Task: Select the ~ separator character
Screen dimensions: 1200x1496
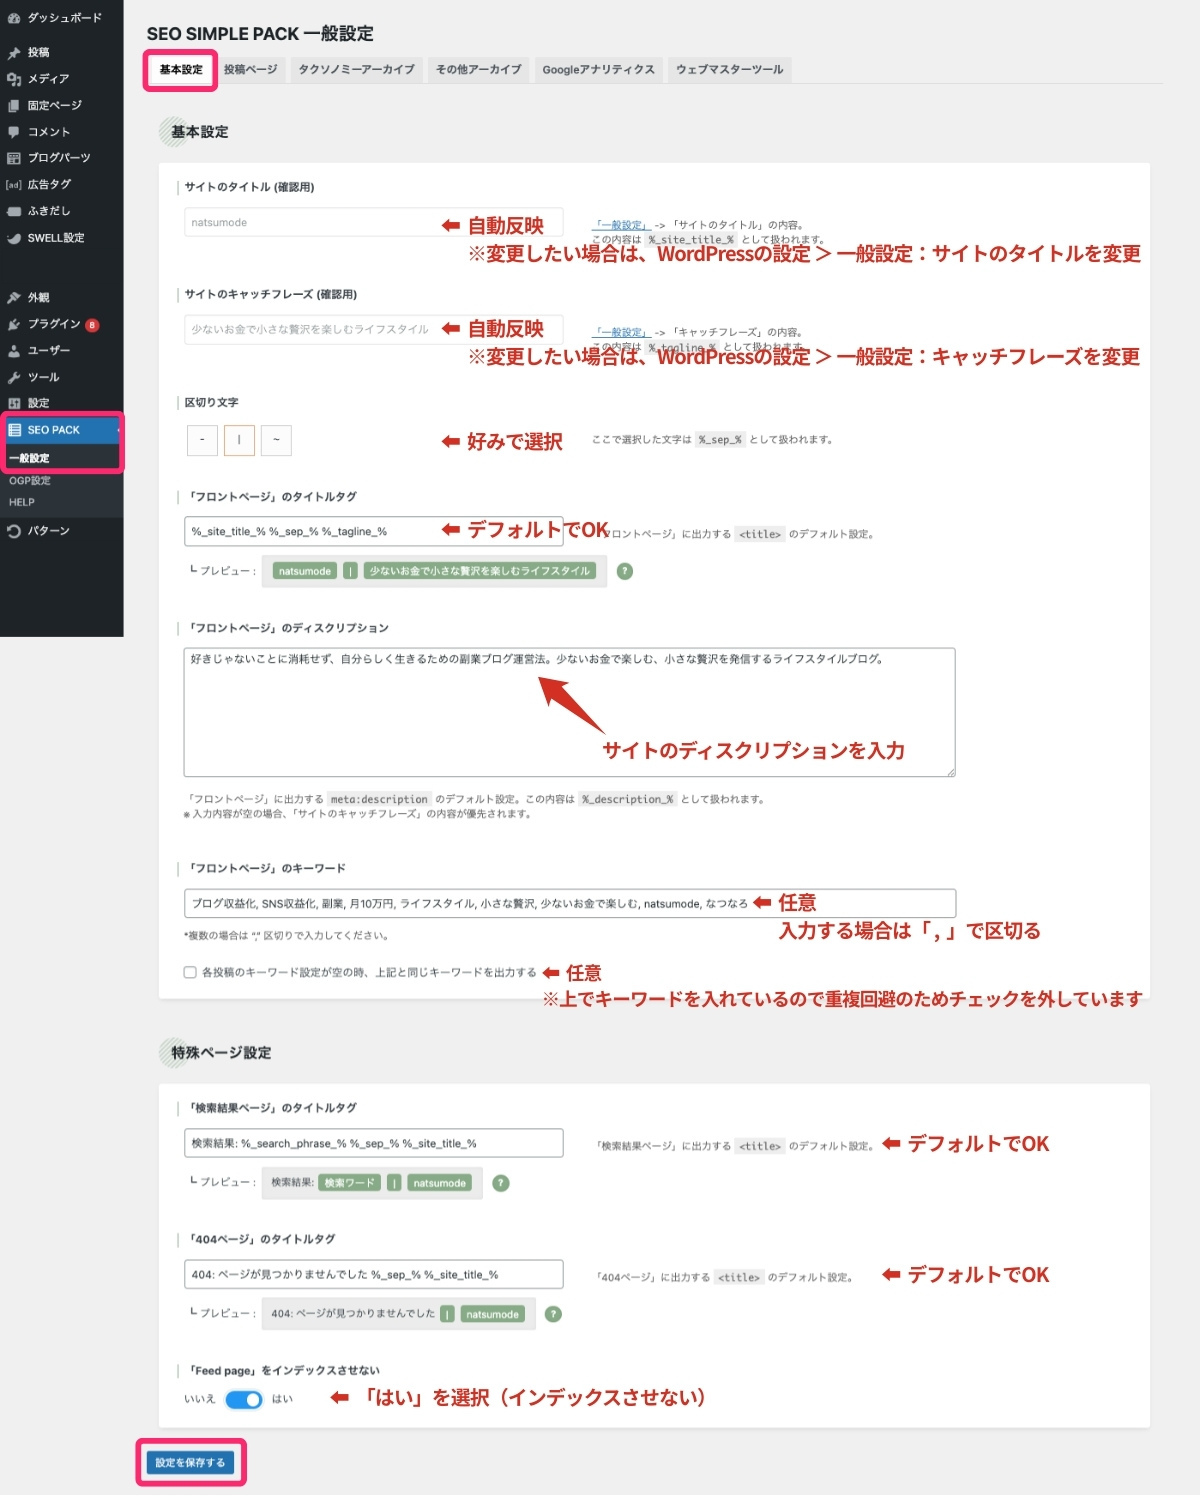Action: click(x=276, y=439)
